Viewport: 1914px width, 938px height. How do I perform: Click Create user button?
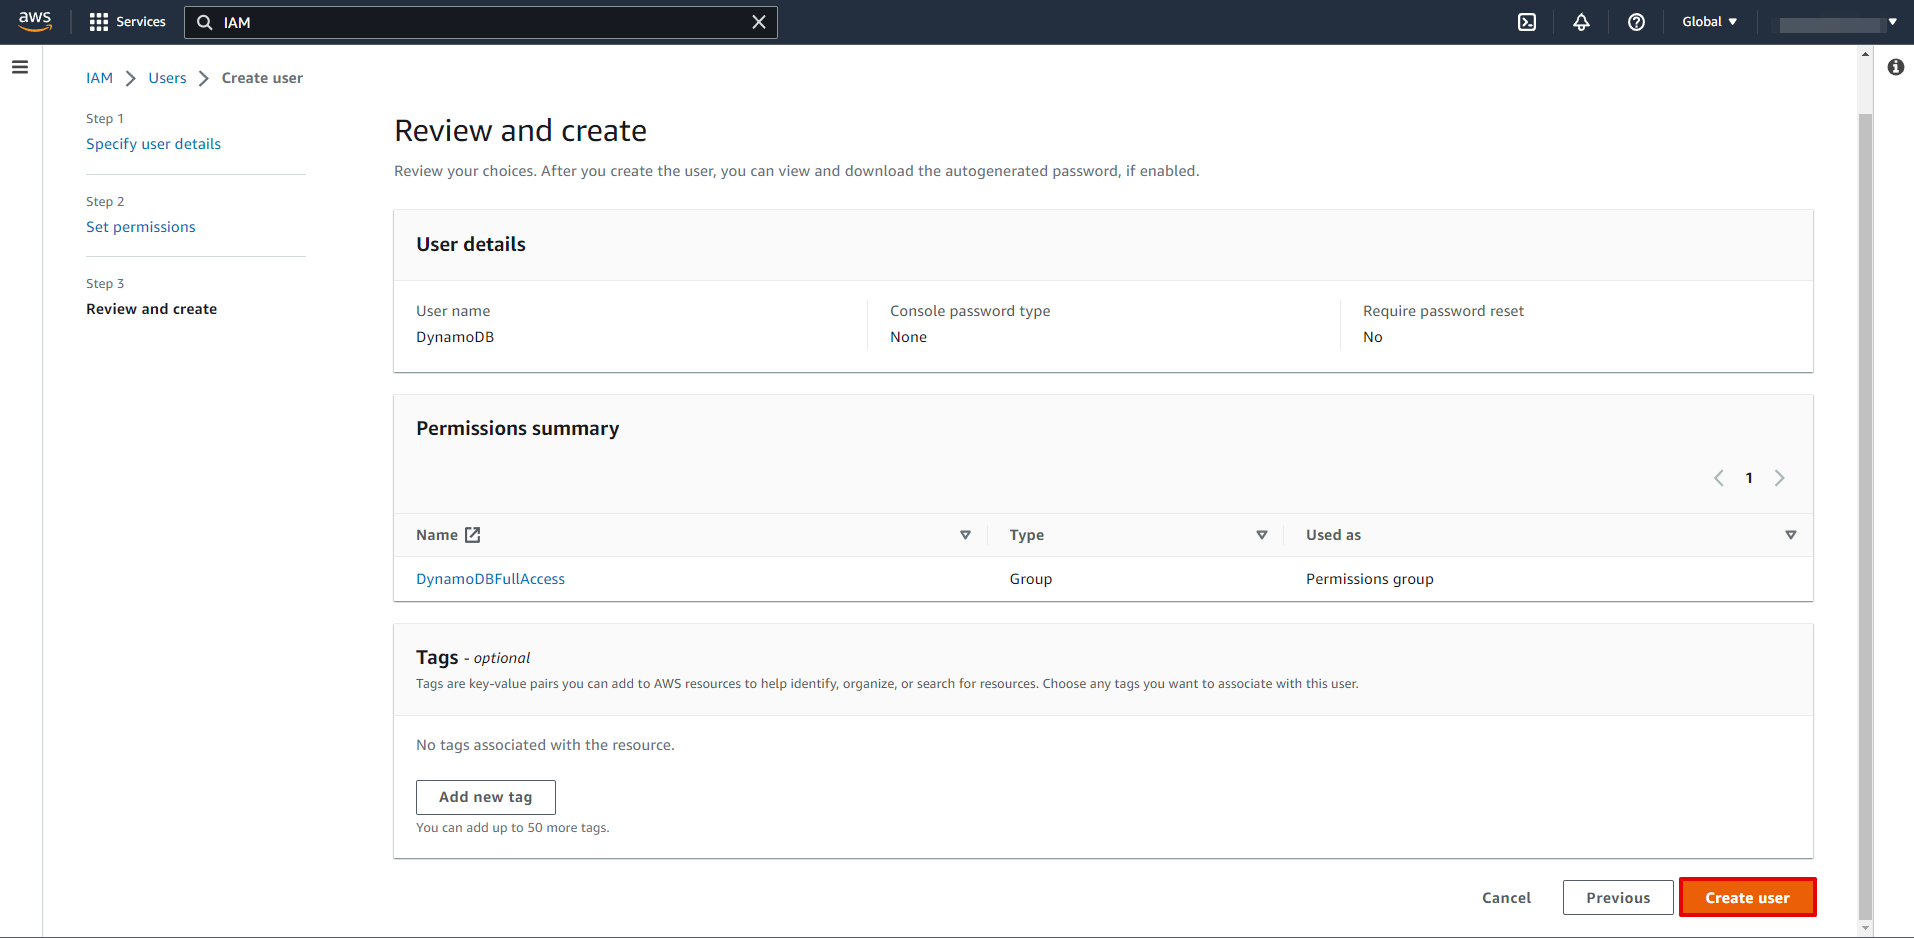(1747, 898)
